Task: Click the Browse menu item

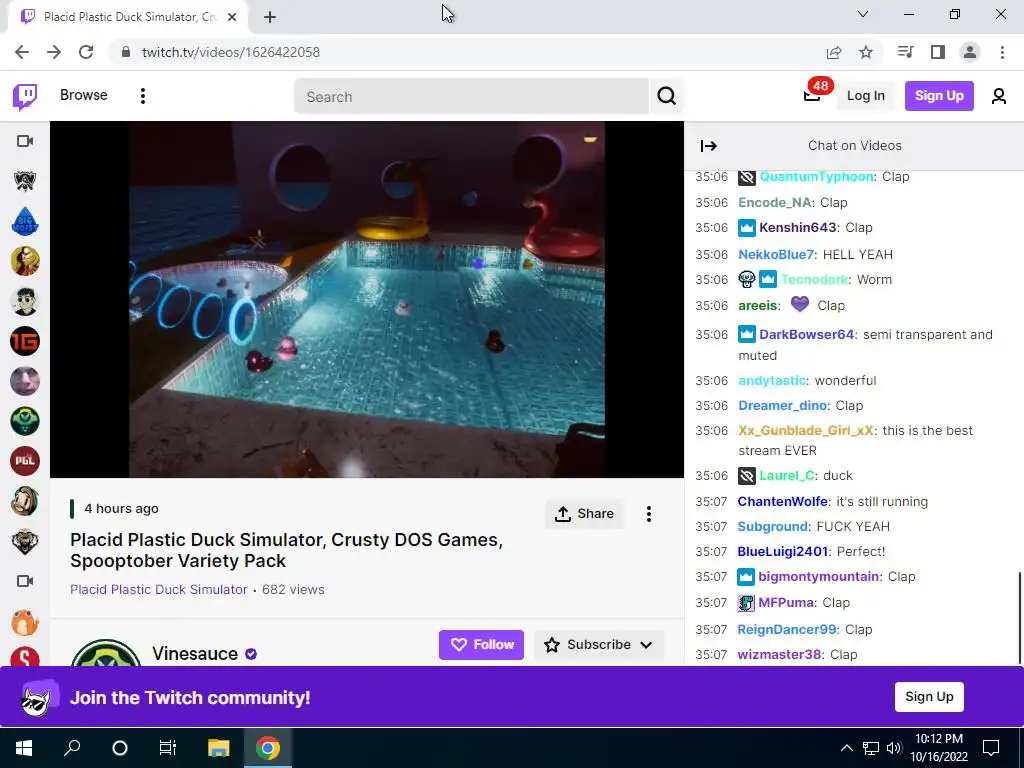Action: [x=84, y=95]
